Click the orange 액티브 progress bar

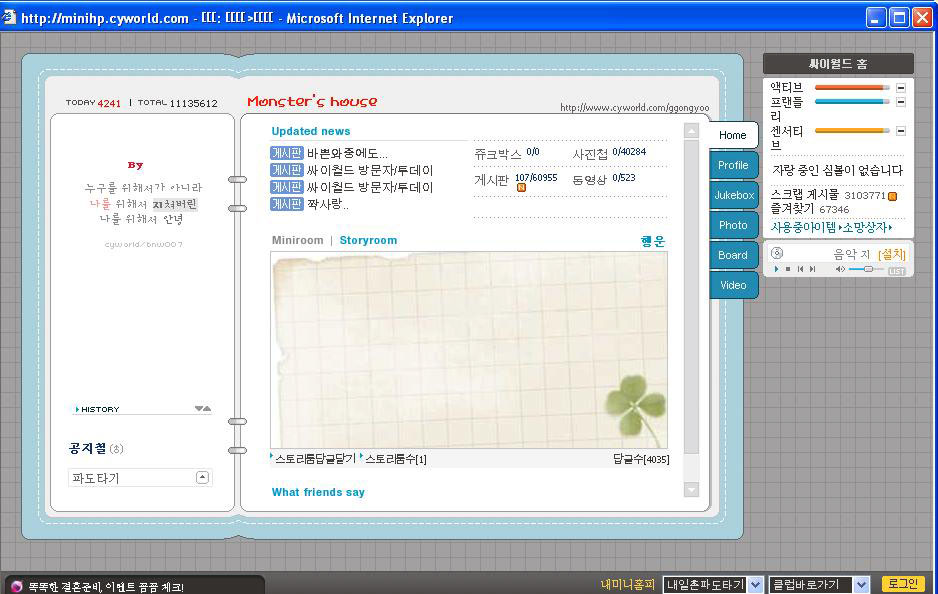(x=852, y=87)
